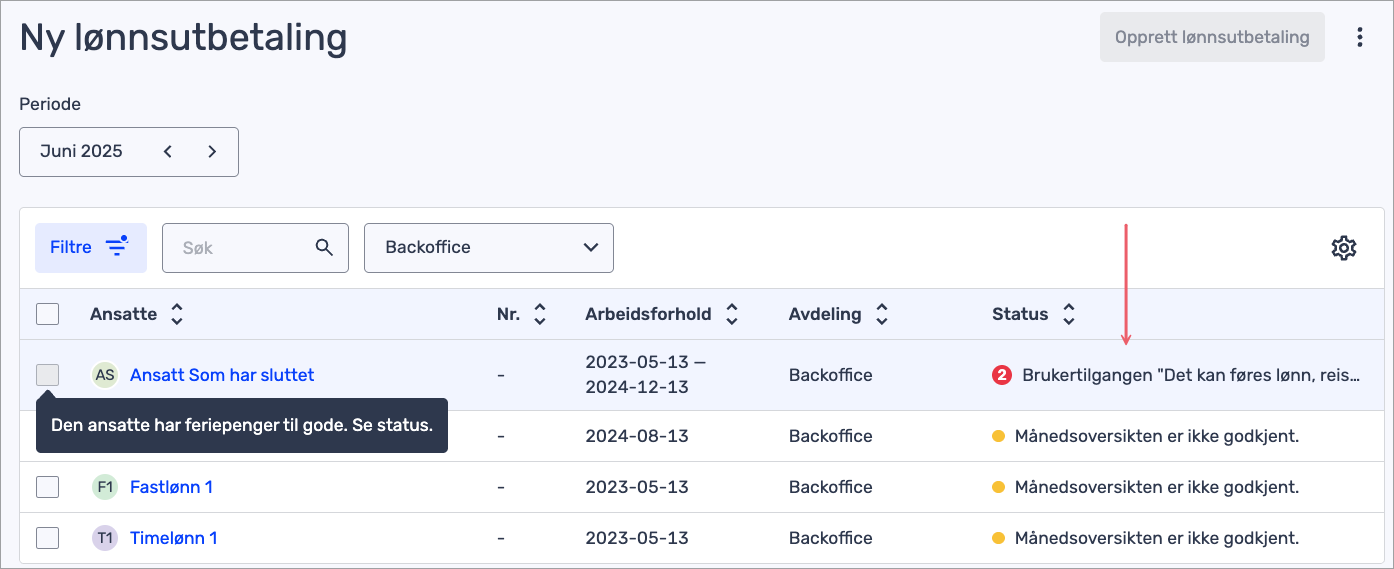1394x569 pixels.
Task: Click red error badge showing 2
Action: point(1002,375)
